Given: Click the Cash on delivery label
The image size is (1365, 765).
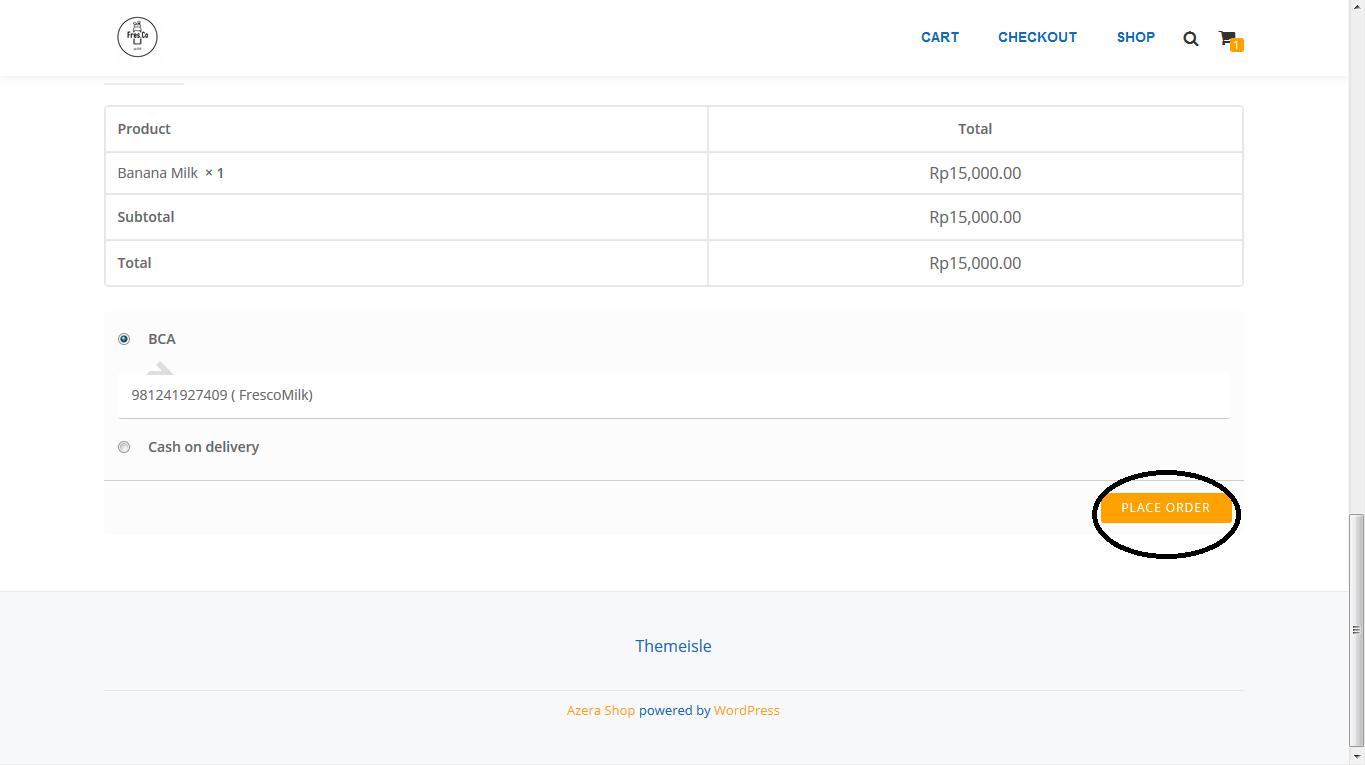Looking at the screenshot, I should [x=203, y=447].
